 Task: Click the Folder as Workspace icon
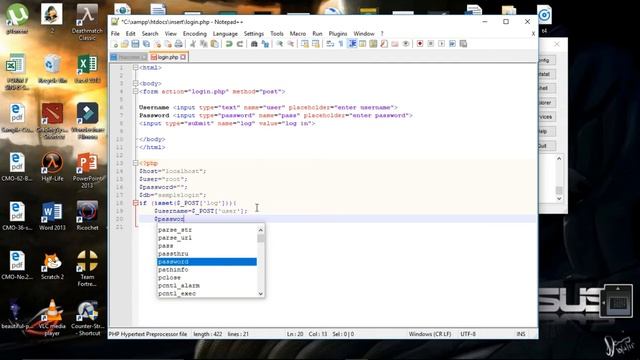(x=395, y=44)
